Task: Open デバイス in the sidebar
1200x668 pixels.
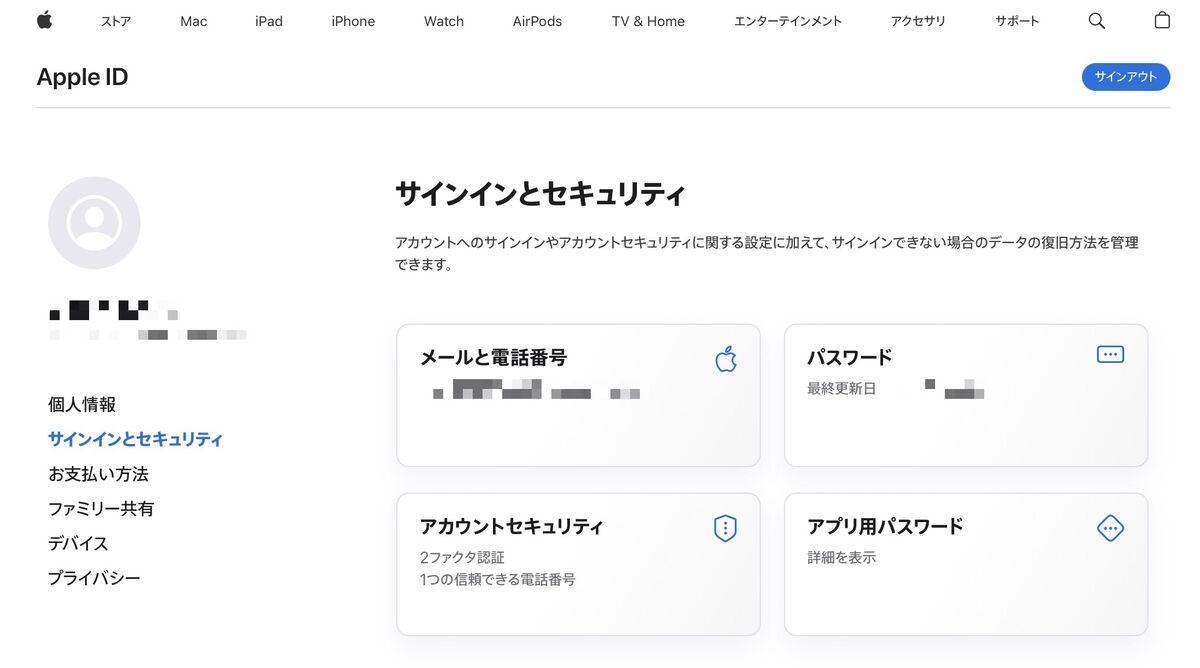Action: (78, 543)
